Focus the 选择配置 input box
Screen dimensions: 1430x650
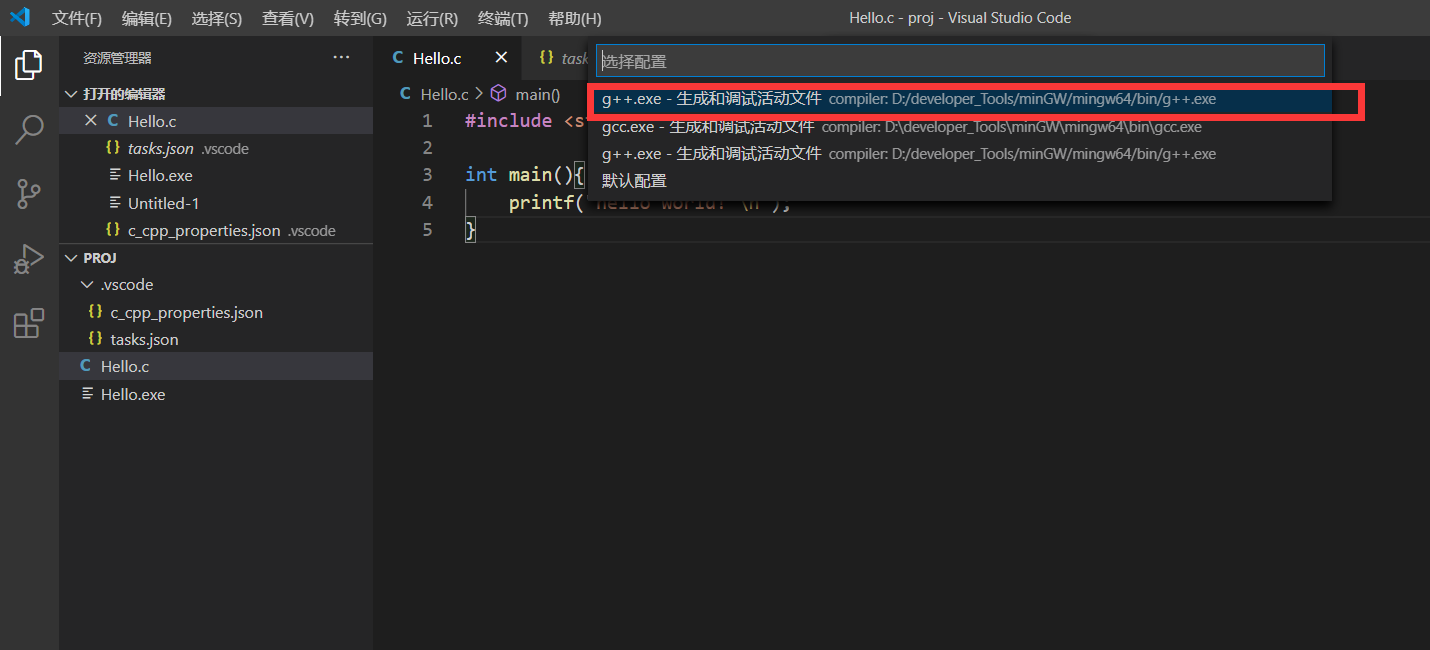click(960, 61)
